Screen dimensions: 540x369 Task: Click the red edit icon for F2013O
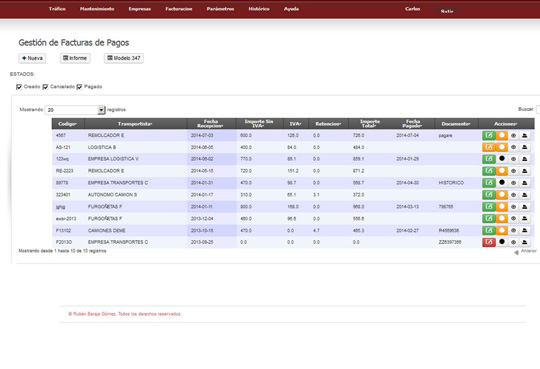click(489, 242)
